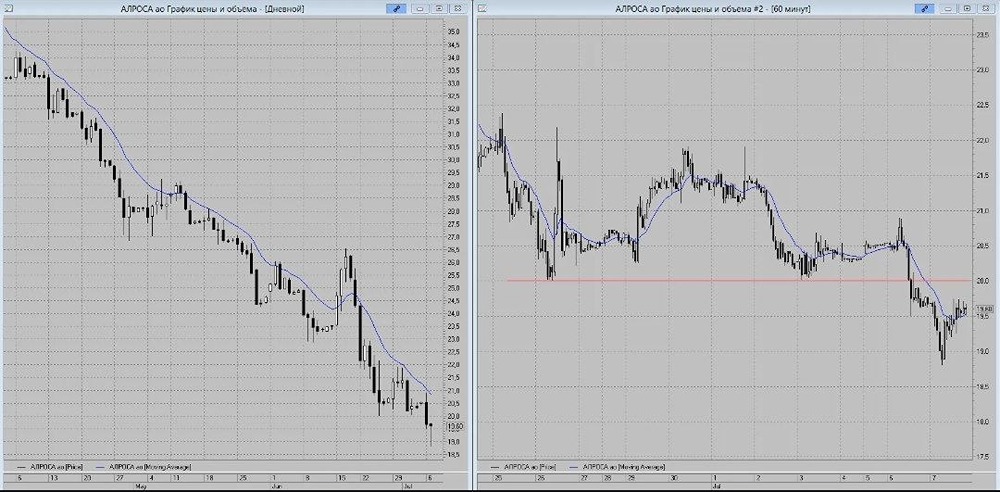Viewport: 1000px width, 492px height.
Task: Close the Дневной chart window
Action: click(x=457, y=9)
